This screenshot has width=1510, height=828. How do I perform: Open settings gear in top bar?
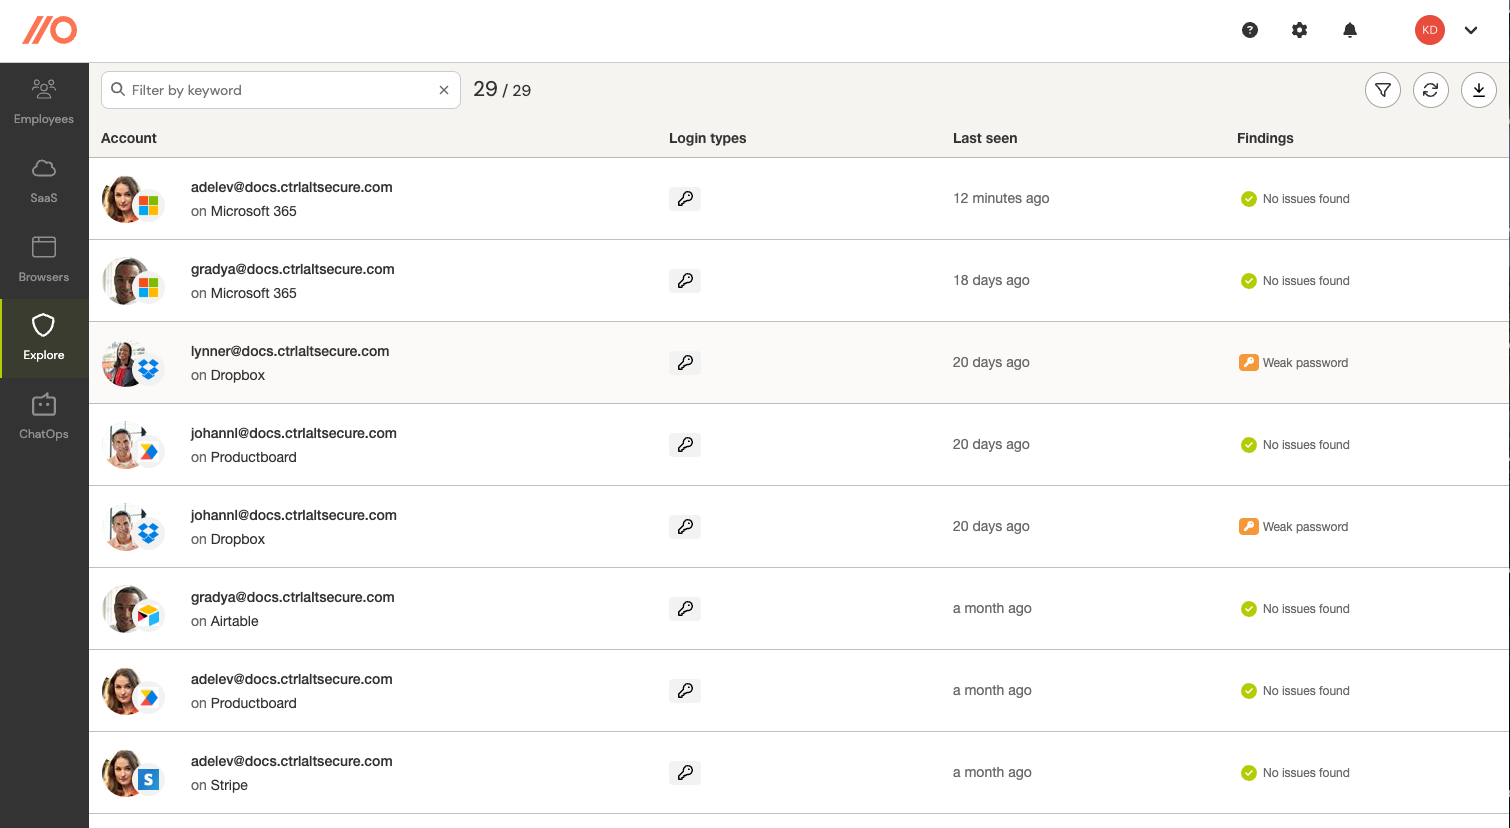(x=1299, y=30)
